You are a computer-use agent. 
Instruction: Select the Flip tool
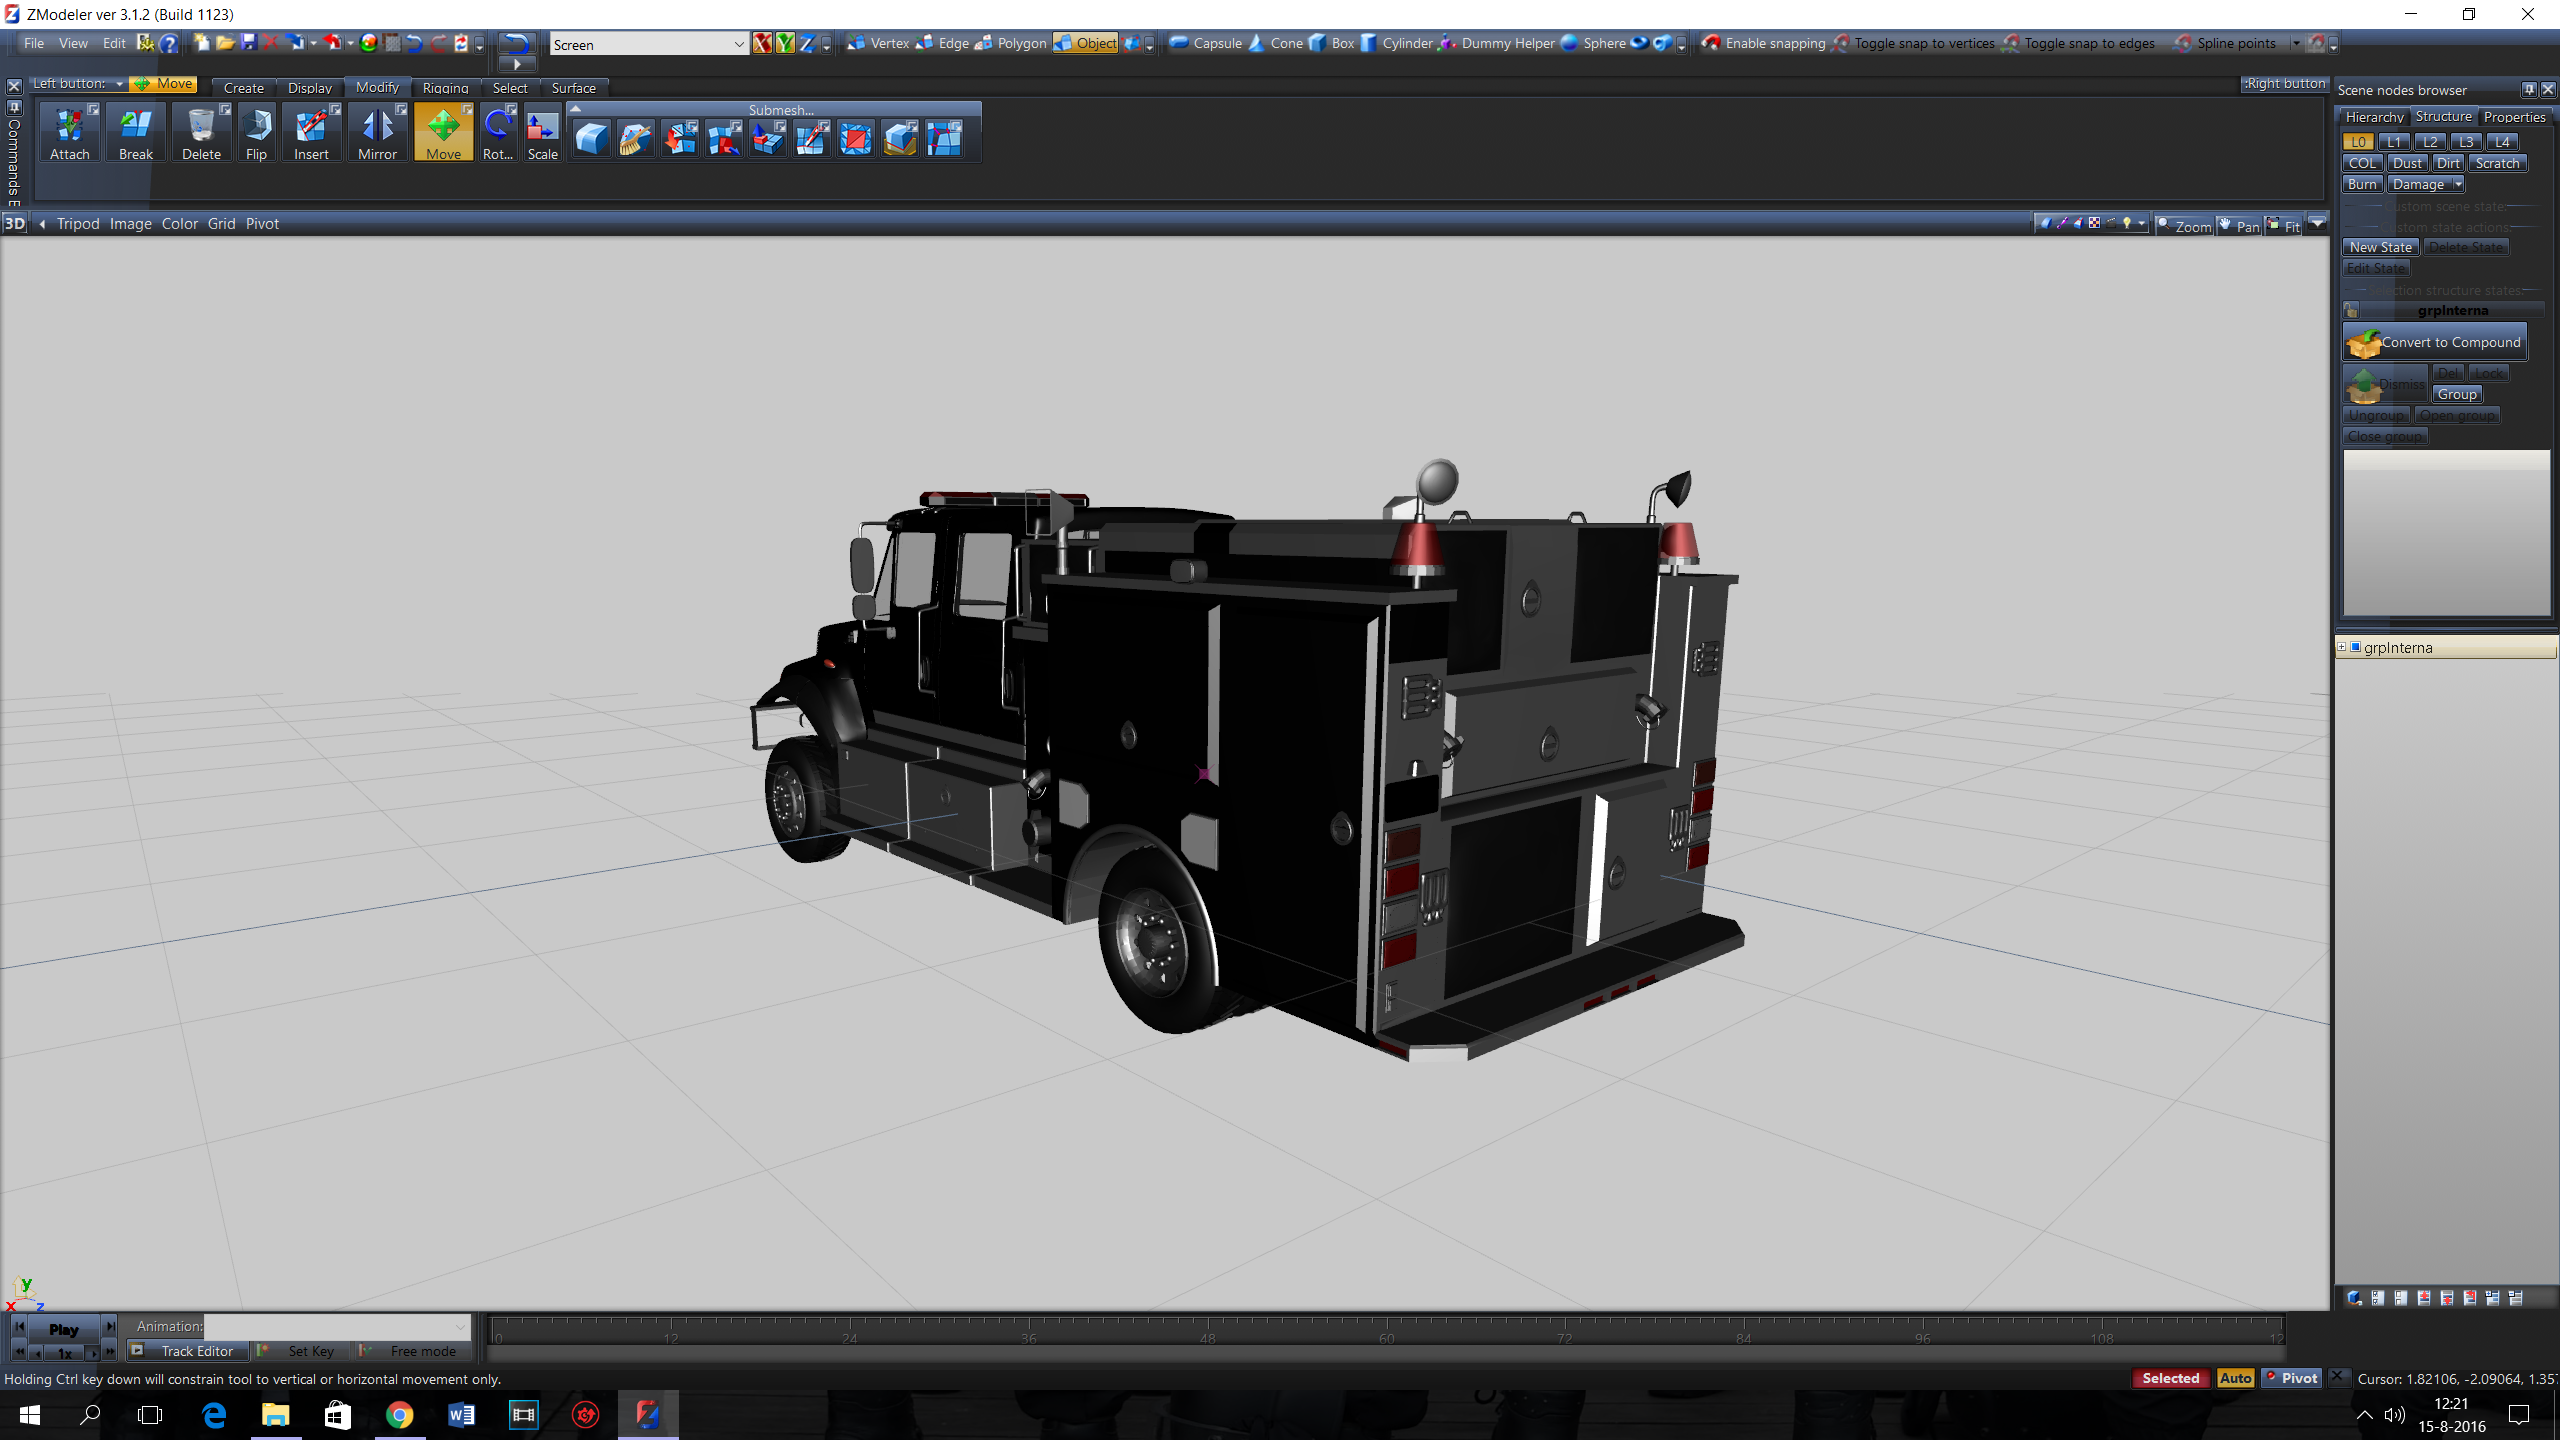[x=257, y=133]
